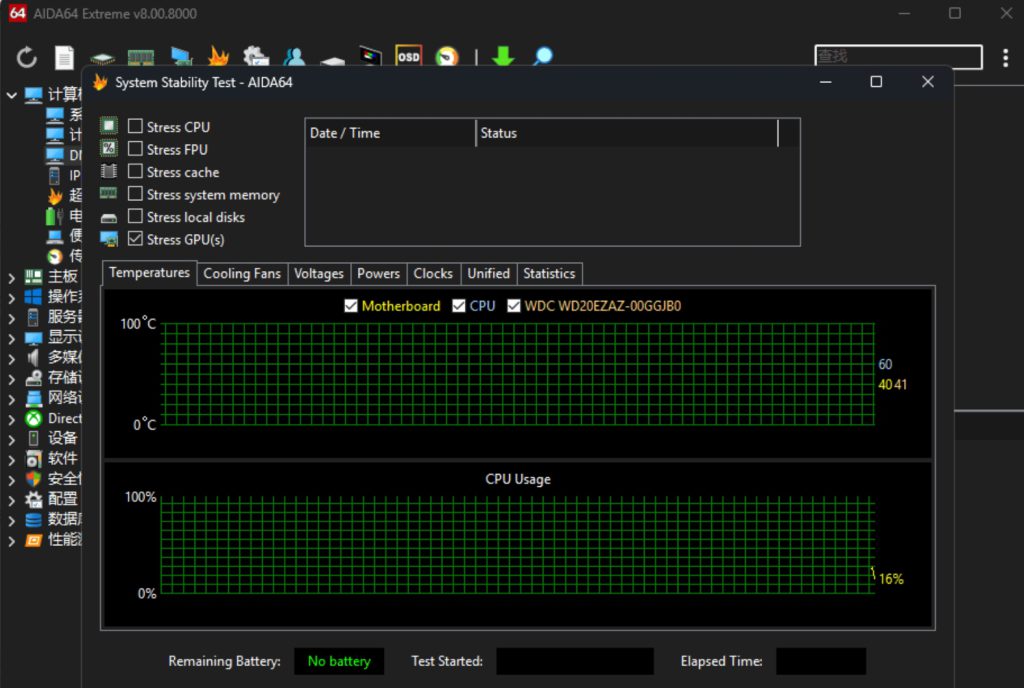Toggle the WDC WD20EZAZ disk checkbox

514,305
